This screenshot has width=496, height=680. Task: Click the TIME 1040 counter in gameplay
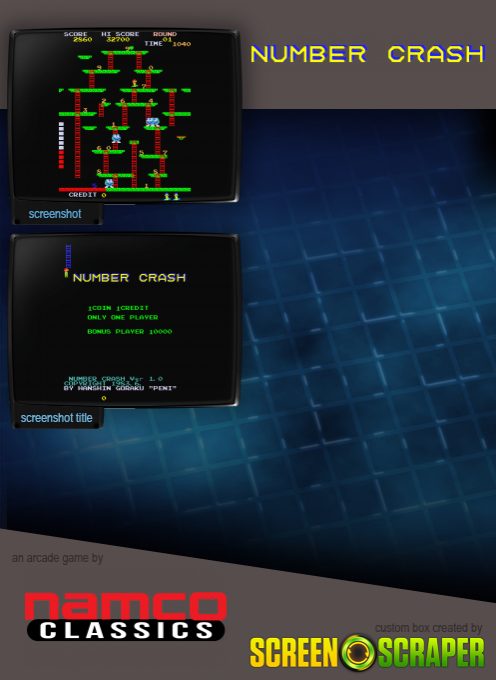tap(167, 44)
